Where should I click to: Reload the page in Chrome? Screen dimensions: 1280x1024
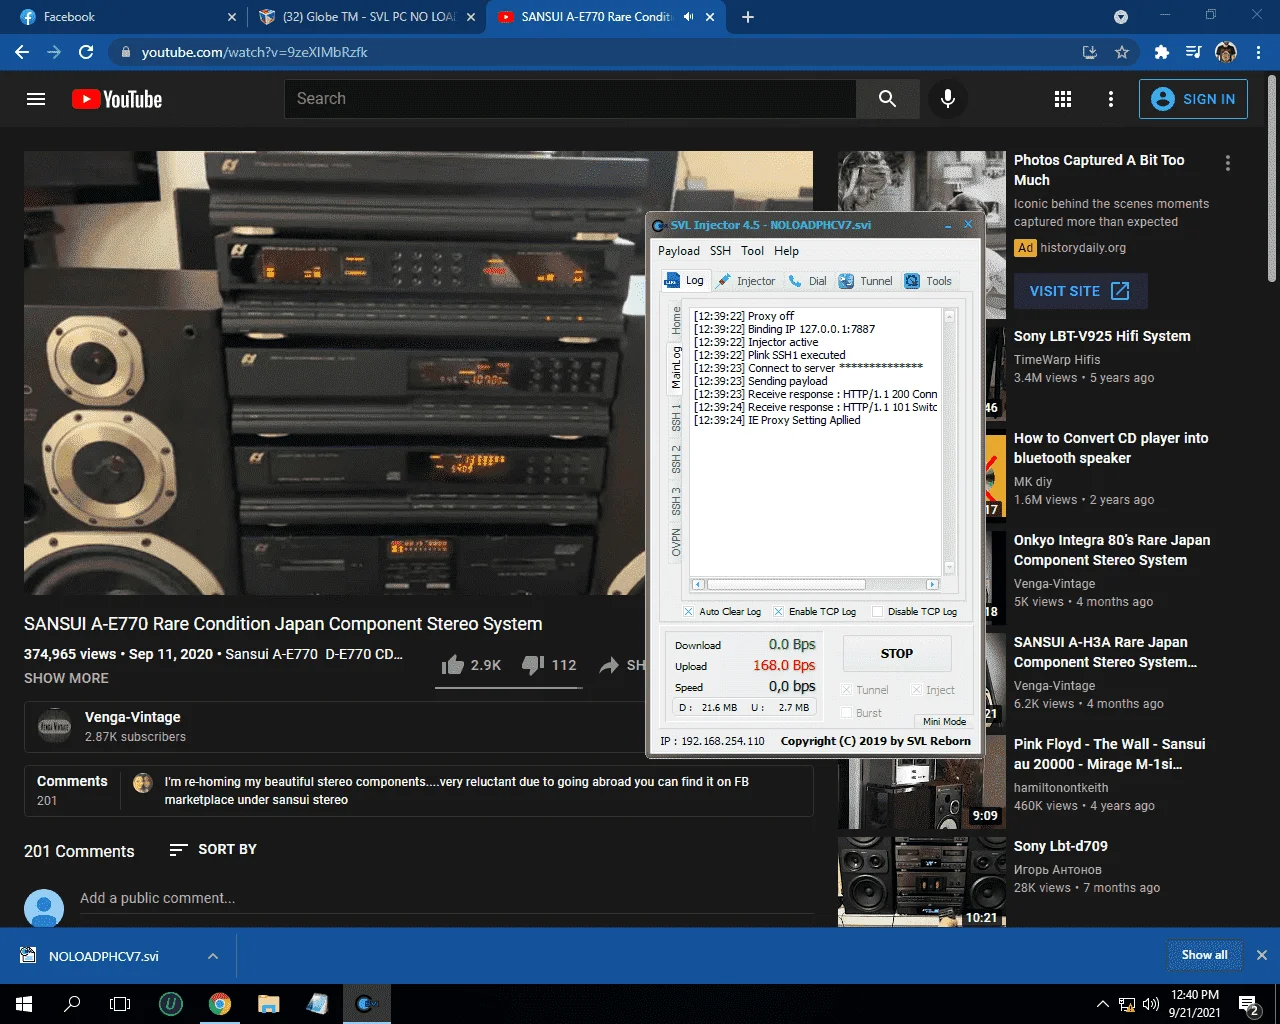point(86,52)
